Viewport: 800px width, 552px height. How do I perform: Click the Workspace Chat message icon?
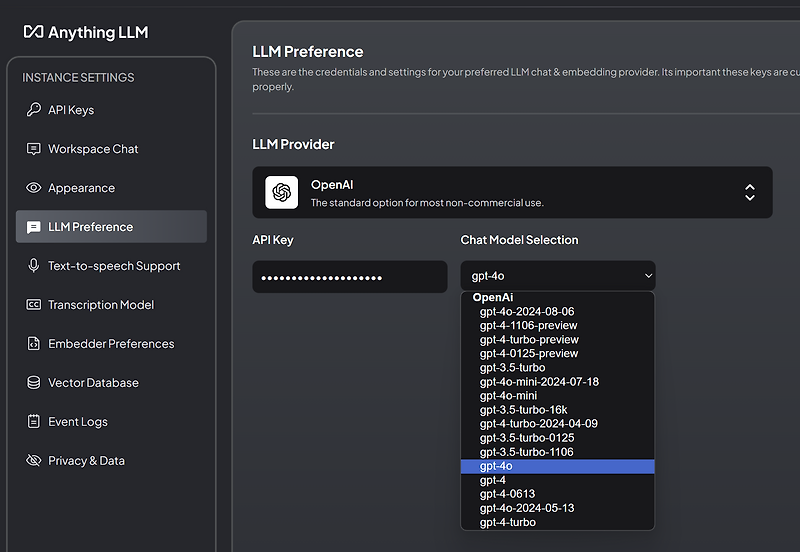tap(34, 149)
